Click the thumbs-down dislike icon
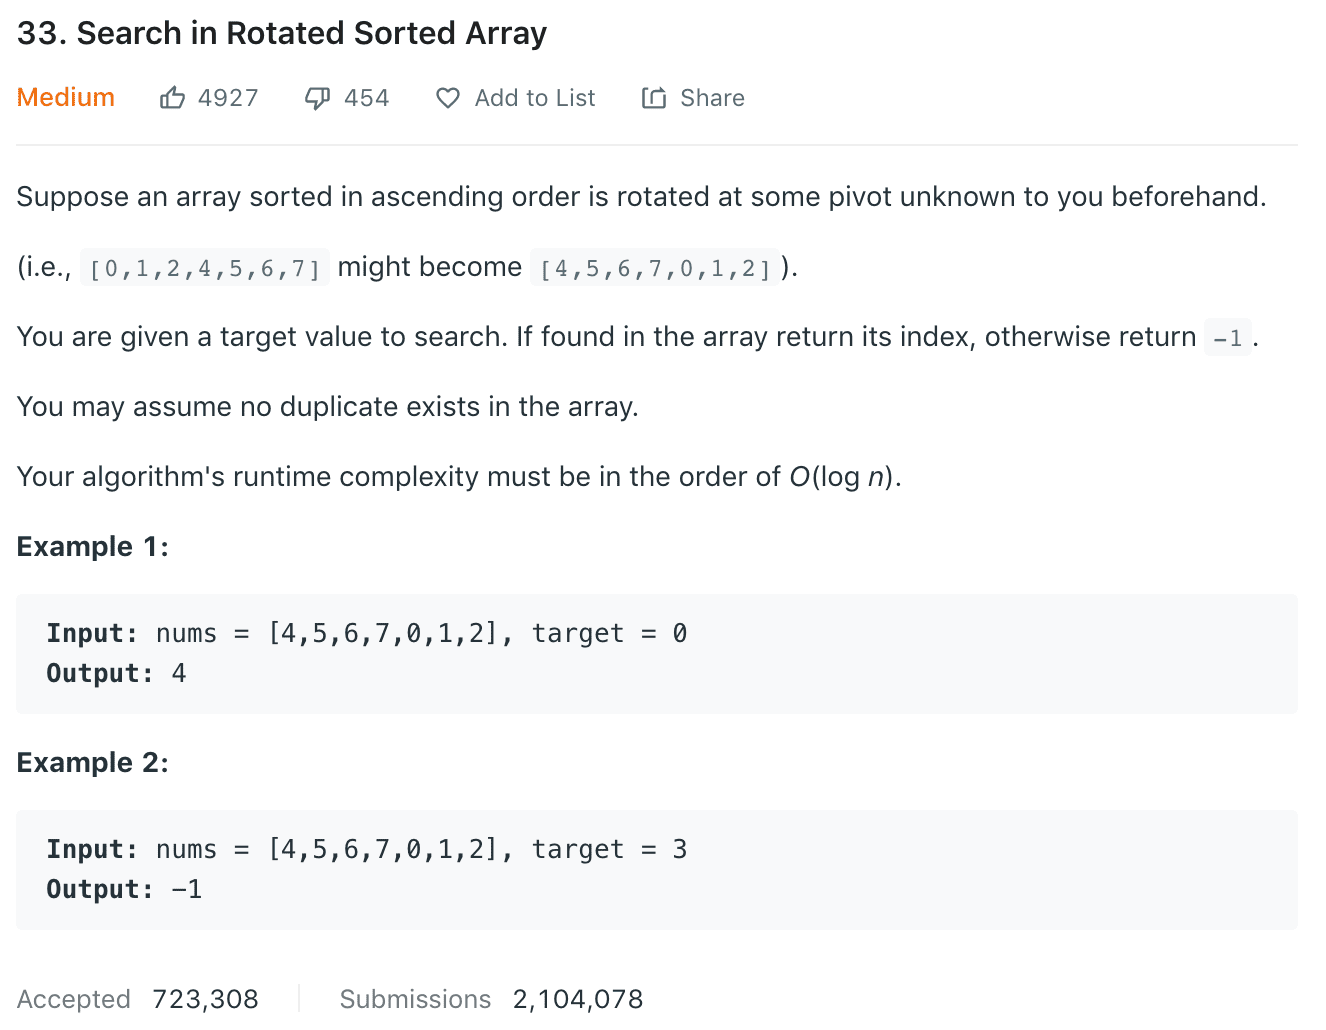The height and width of the screenshot is (1030, 1326). tap(317, 98)
